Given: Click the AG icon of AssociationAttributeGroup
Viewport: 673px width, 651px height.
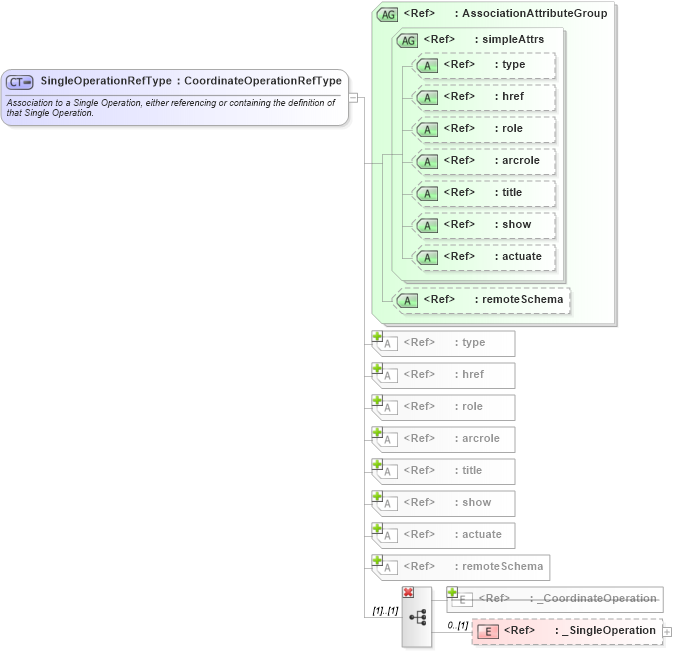Looking at the screenshot, I should pyautogui.click(x=387, y=15).
